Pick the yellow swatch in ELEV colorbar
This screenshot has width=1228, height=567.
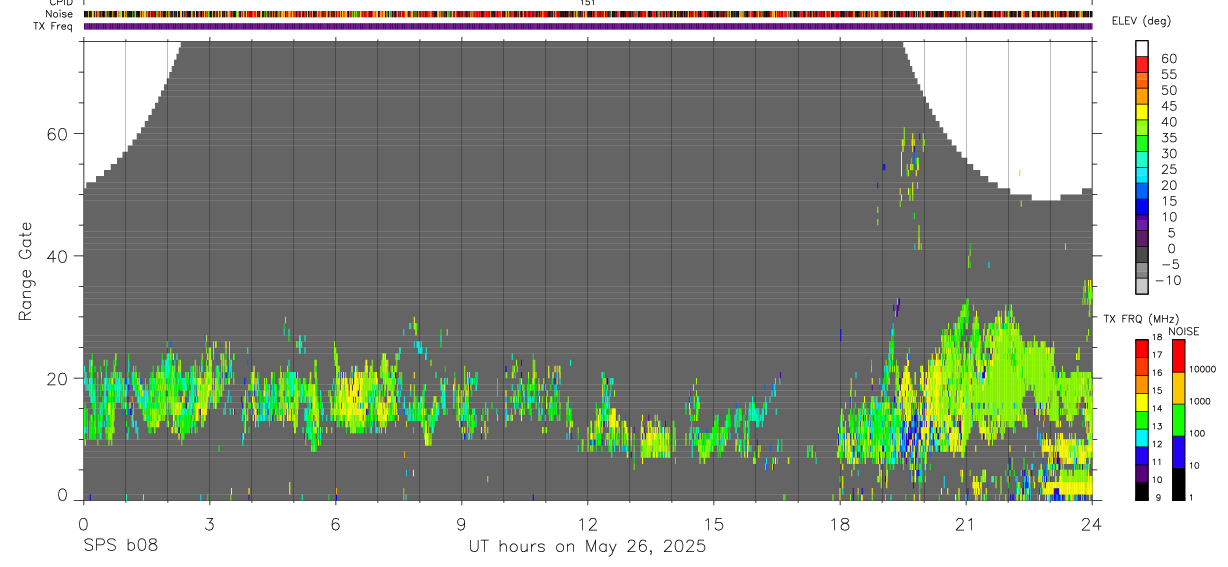pyautogui.click(x=1142, y=112)
